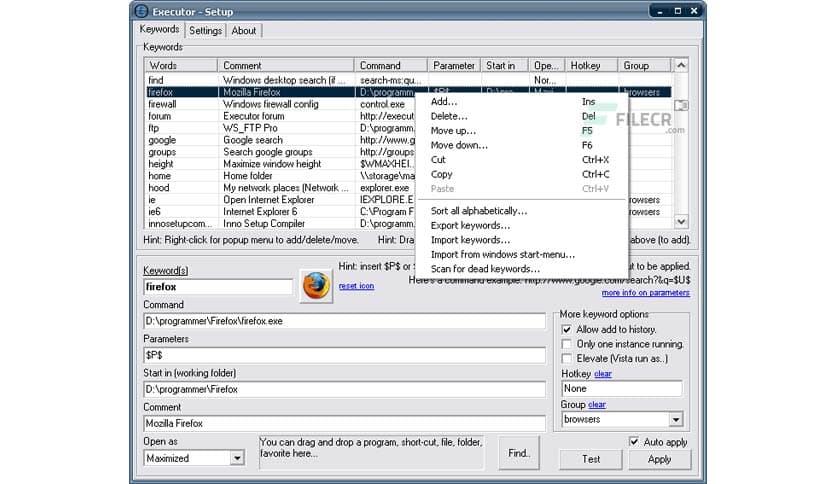This screenshot has height=484, width=836.
Task: Click the Hotkey clear link
Action: pyautogui.click(x=603, y=374)
